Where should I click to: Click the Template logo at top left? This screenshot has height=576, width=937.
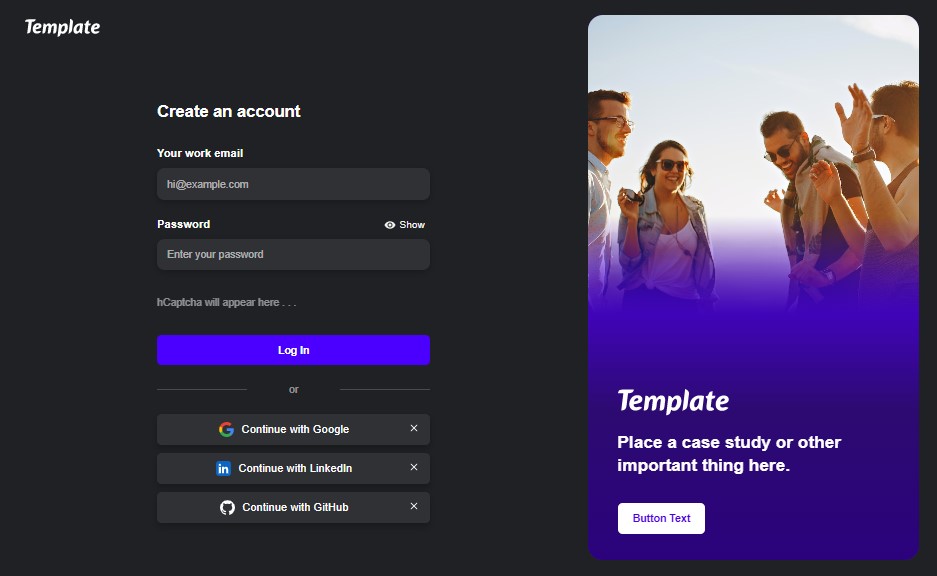(x=62, y=27)
